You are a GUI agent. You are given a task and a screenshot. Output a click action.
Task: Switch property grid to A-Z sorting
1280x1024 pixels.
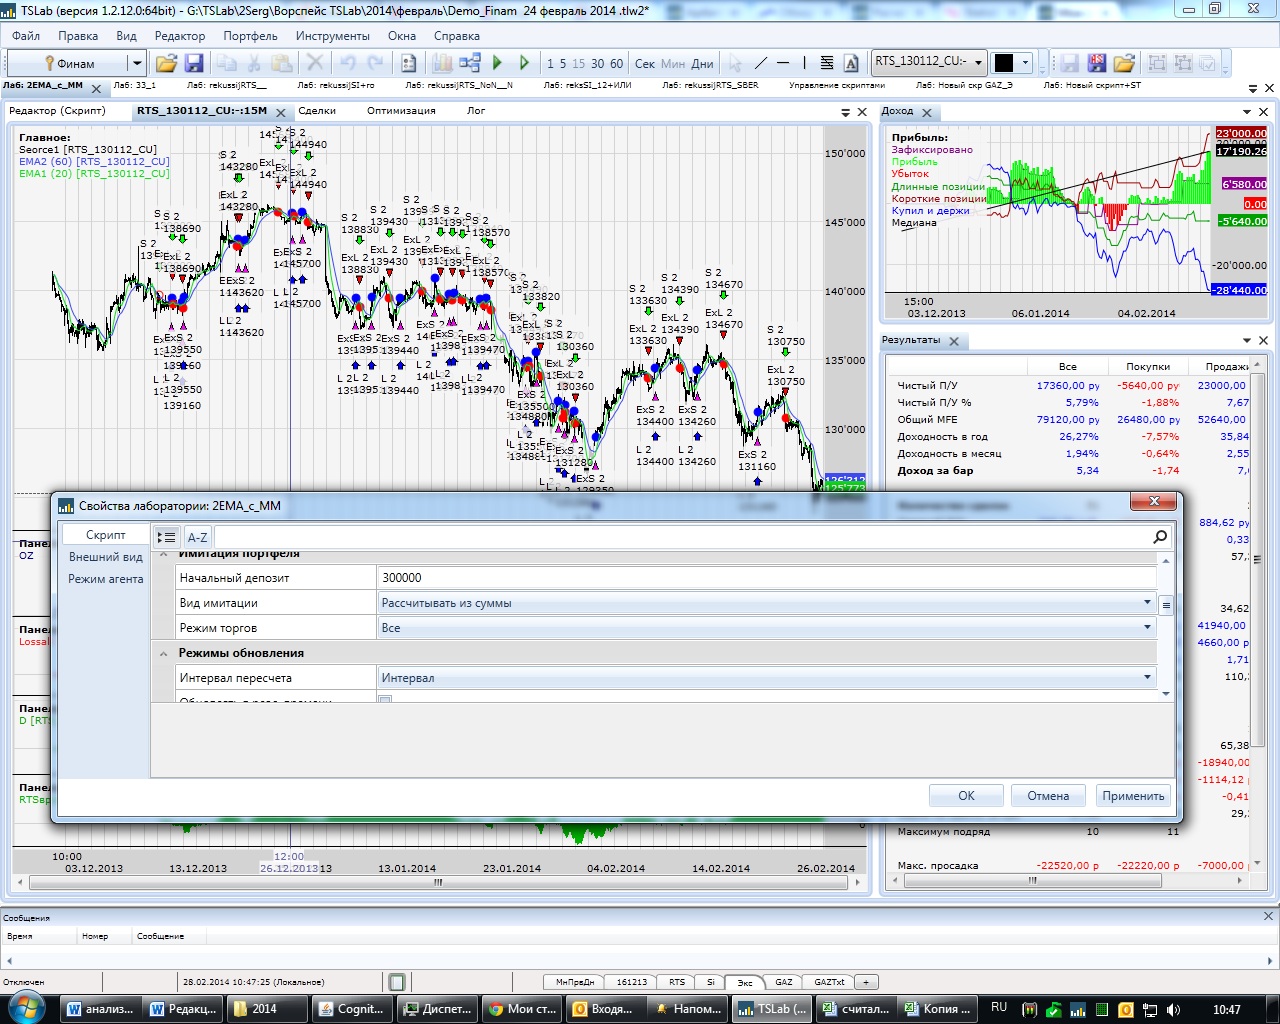point(197,537)
